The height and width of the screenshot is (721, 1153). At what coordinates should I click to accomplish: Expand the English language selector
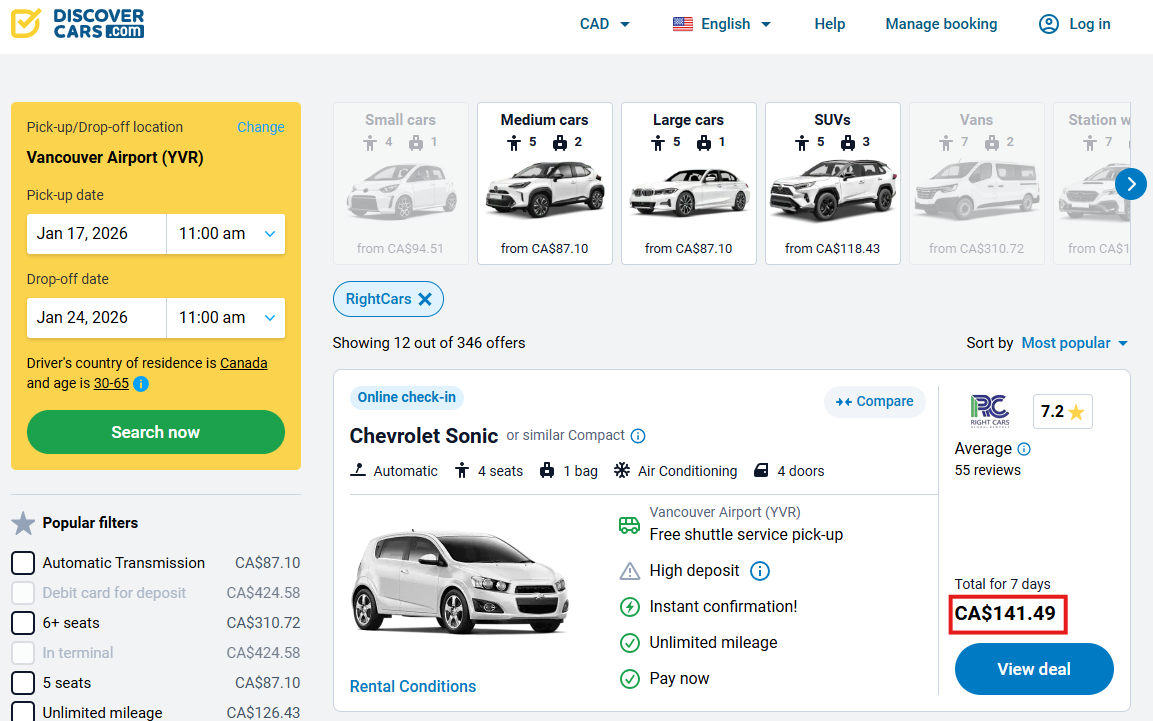722,24
